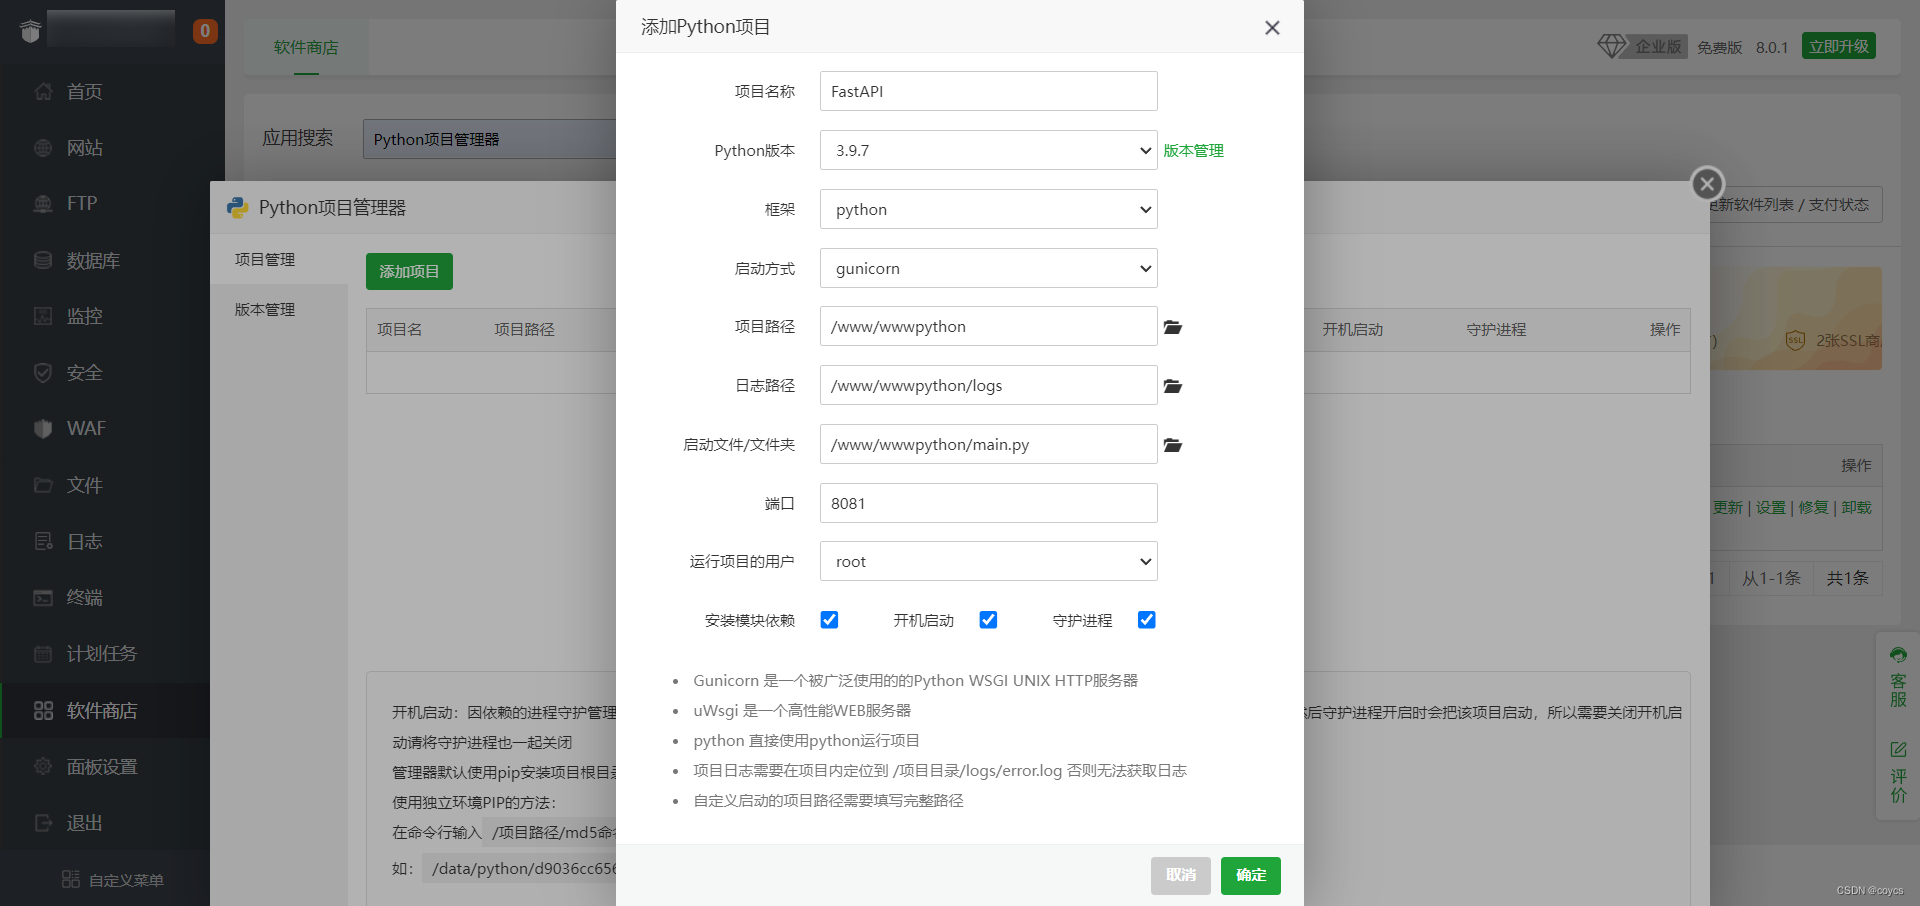The image size is (1920, 906).
Task: Click the 修复 link in software row
Action: coord(1813,507)
